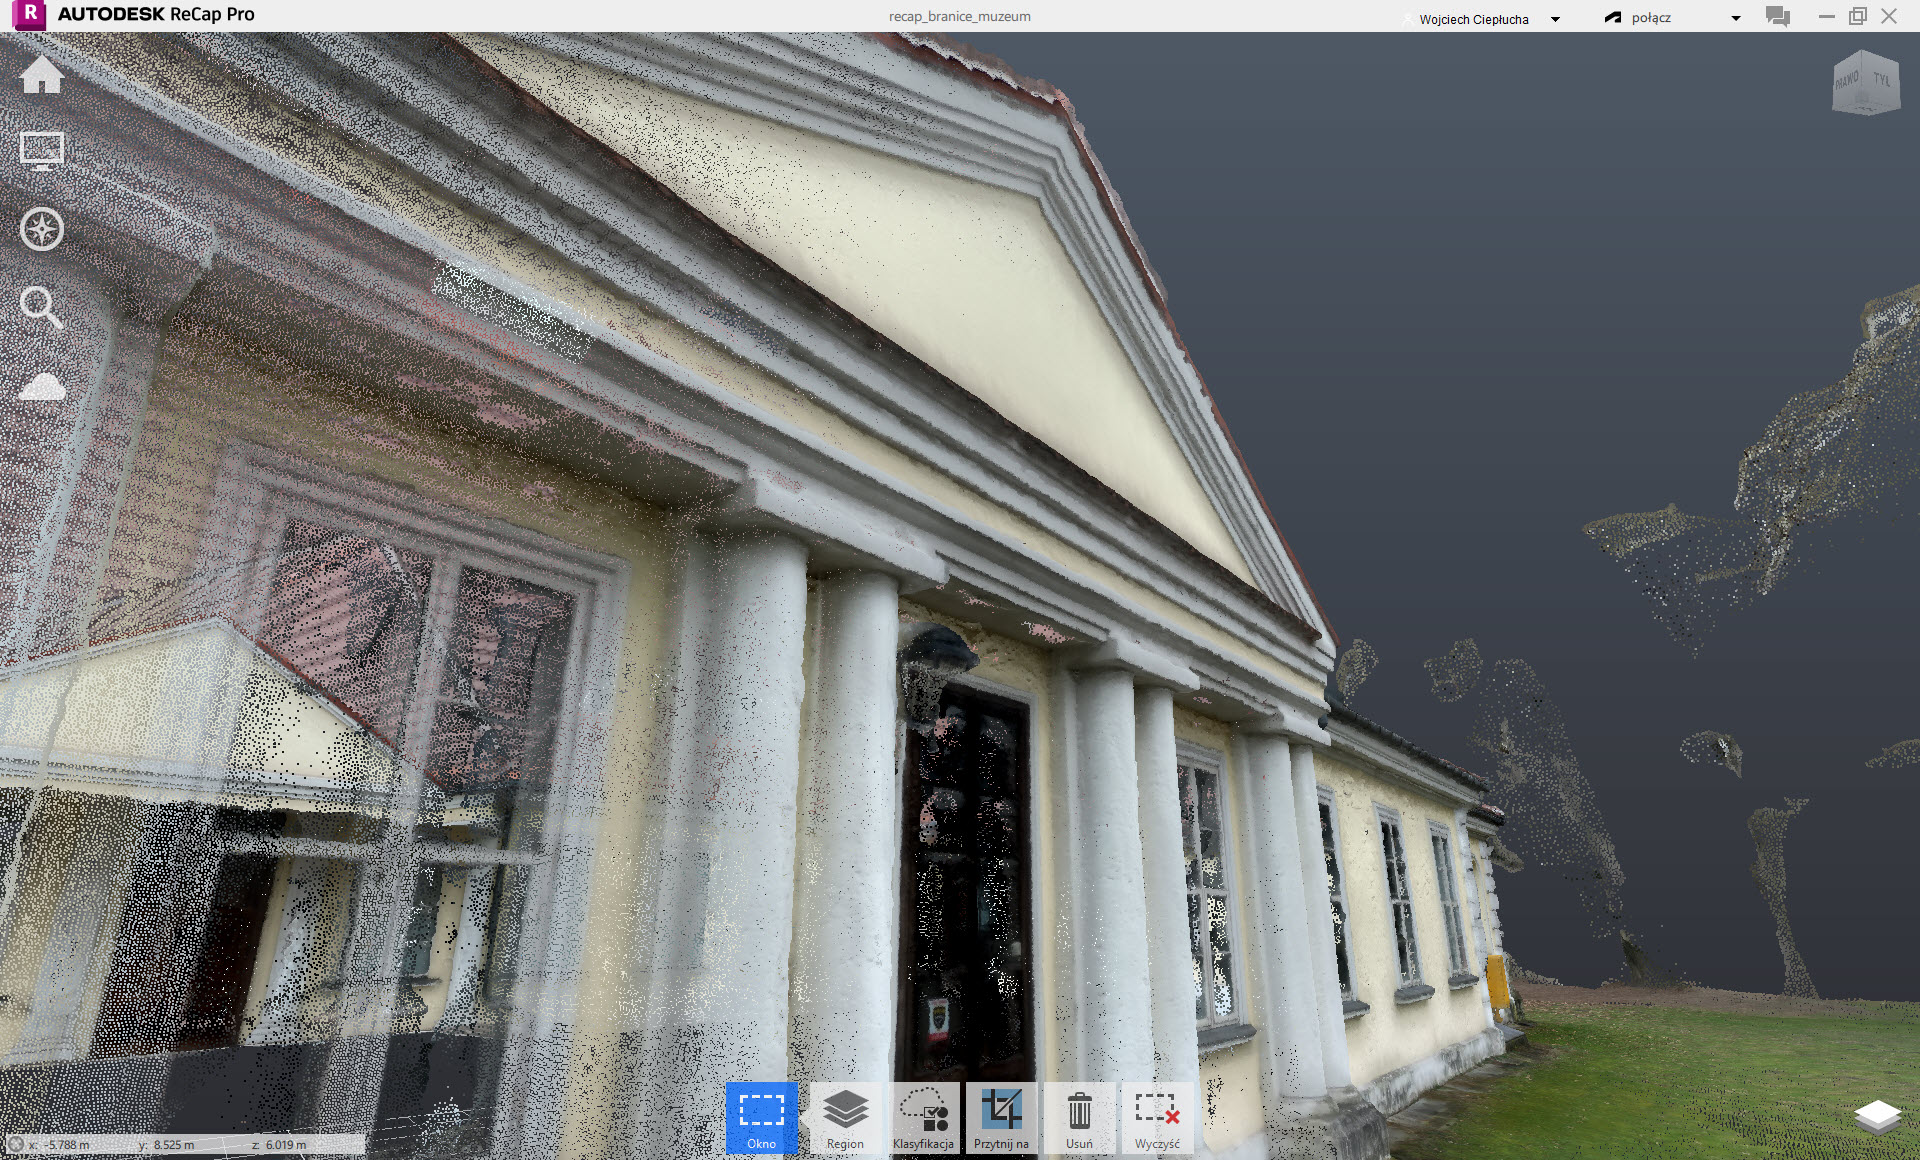
Task: Click the coordinate lock icon beside x value
Action: (15, 1144)
